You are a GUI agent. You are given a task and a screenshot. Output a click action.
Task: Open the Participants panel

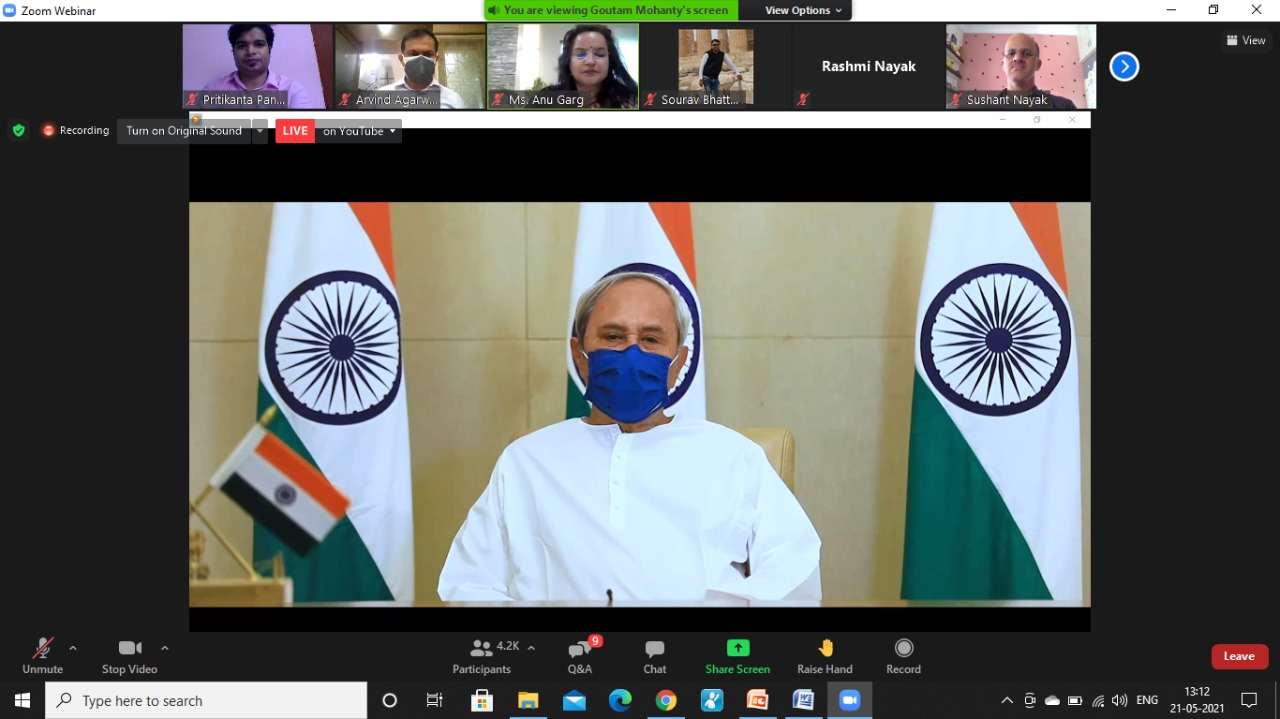(x=482, y=656)
